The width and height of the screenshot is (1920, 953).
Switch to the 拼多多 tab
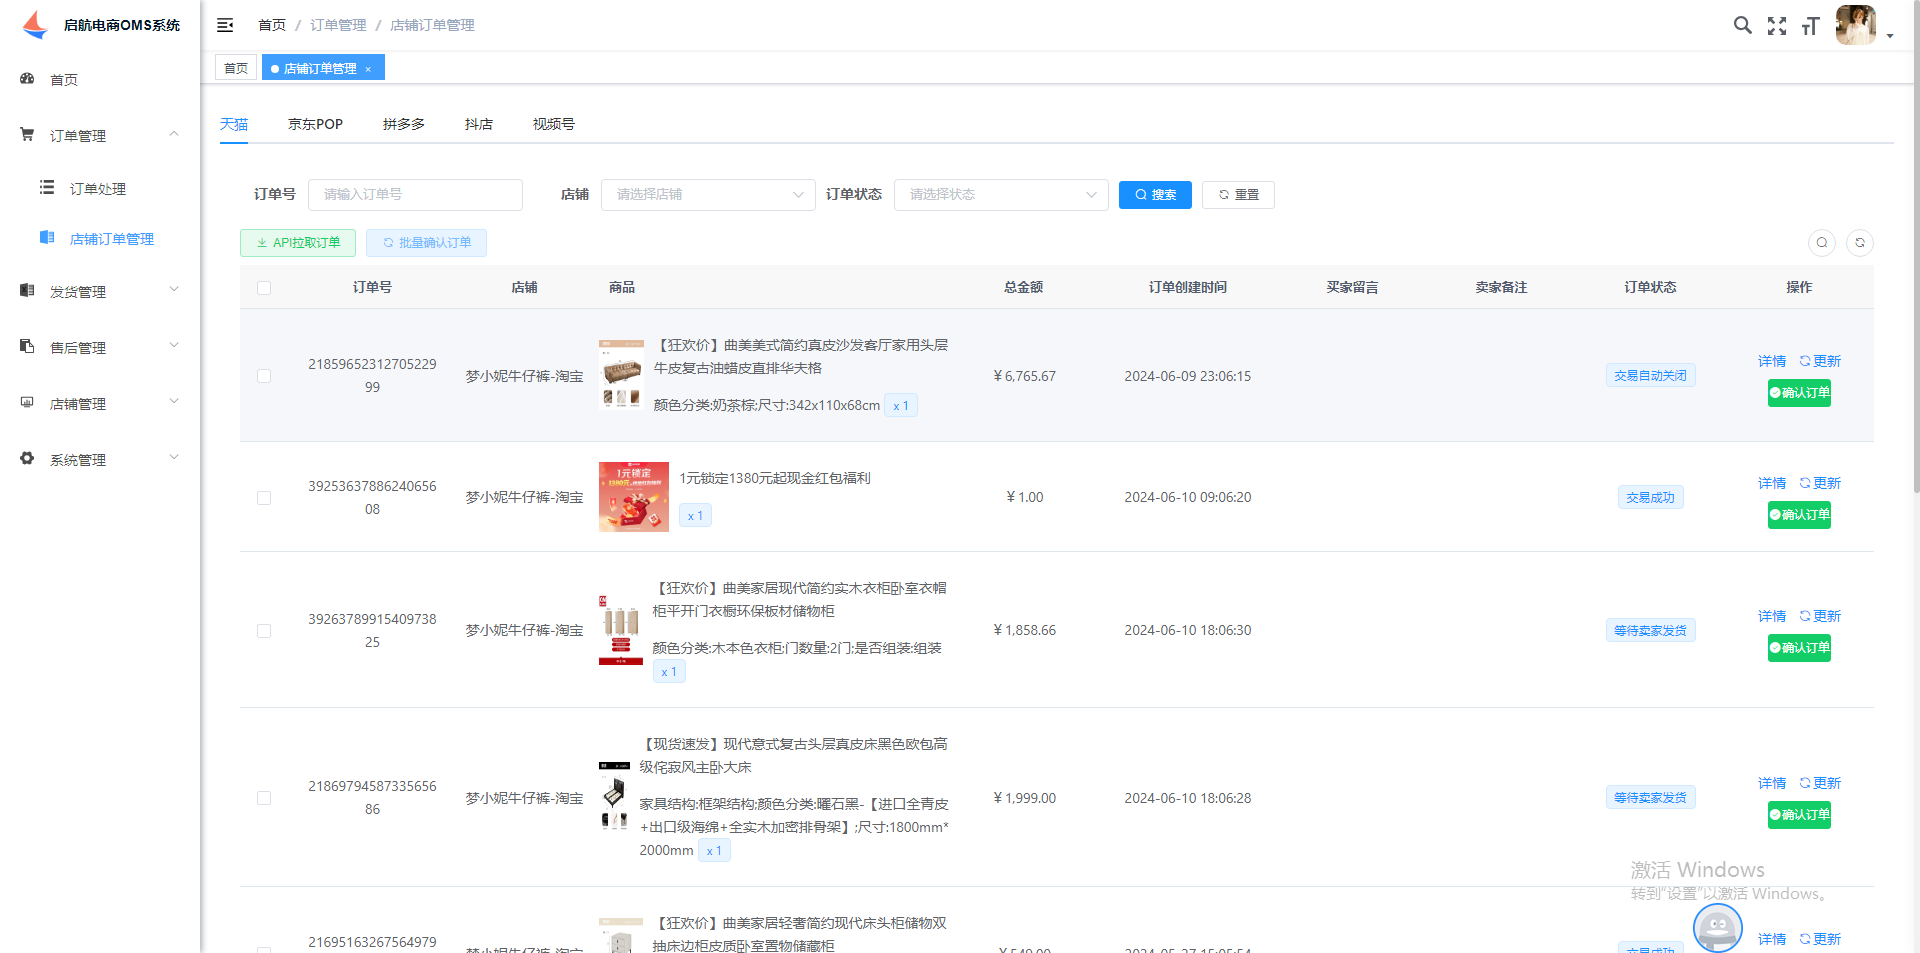point(403,124)
